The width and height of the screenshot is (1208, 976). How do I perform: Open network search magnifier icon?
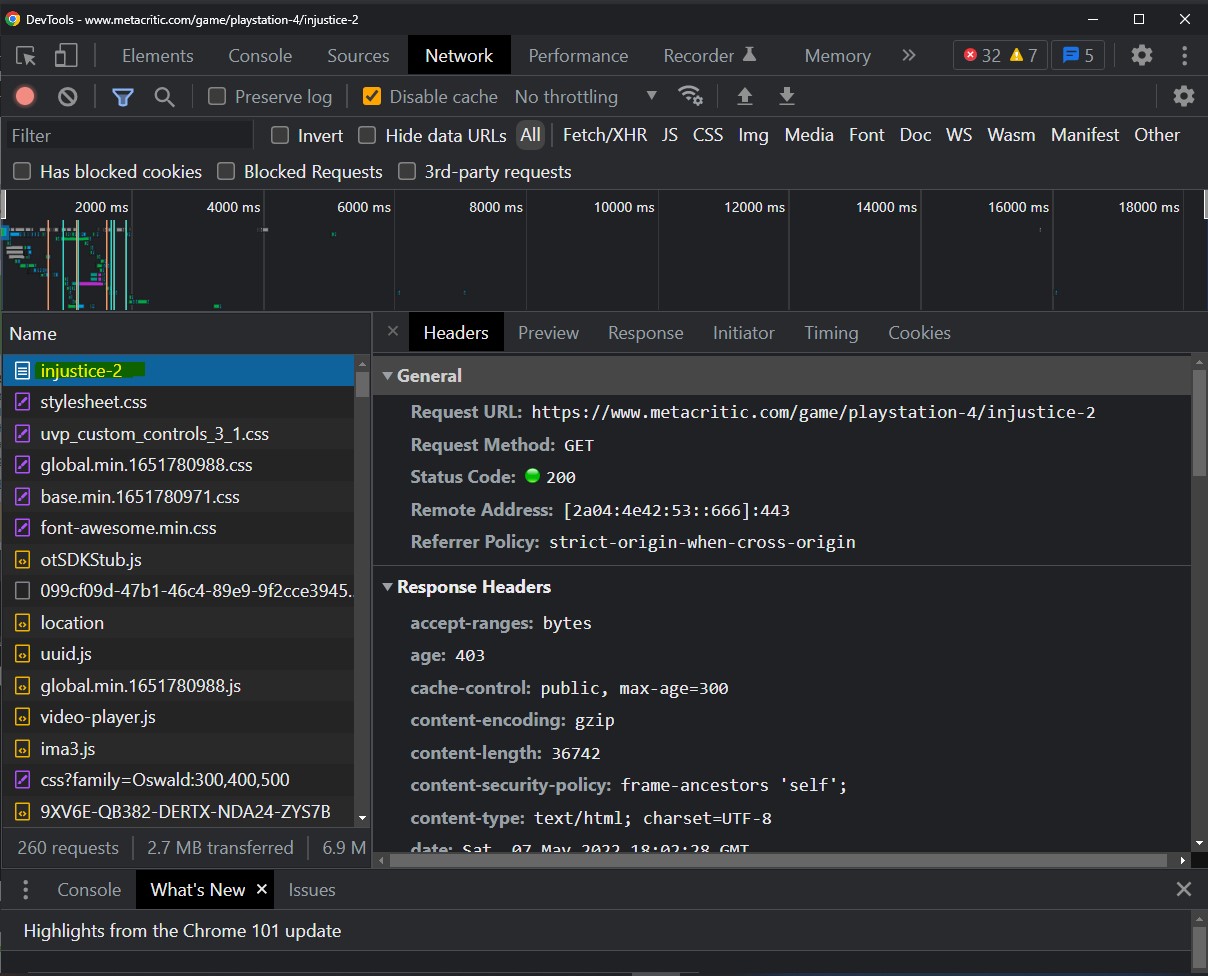(x=165, y=96)
